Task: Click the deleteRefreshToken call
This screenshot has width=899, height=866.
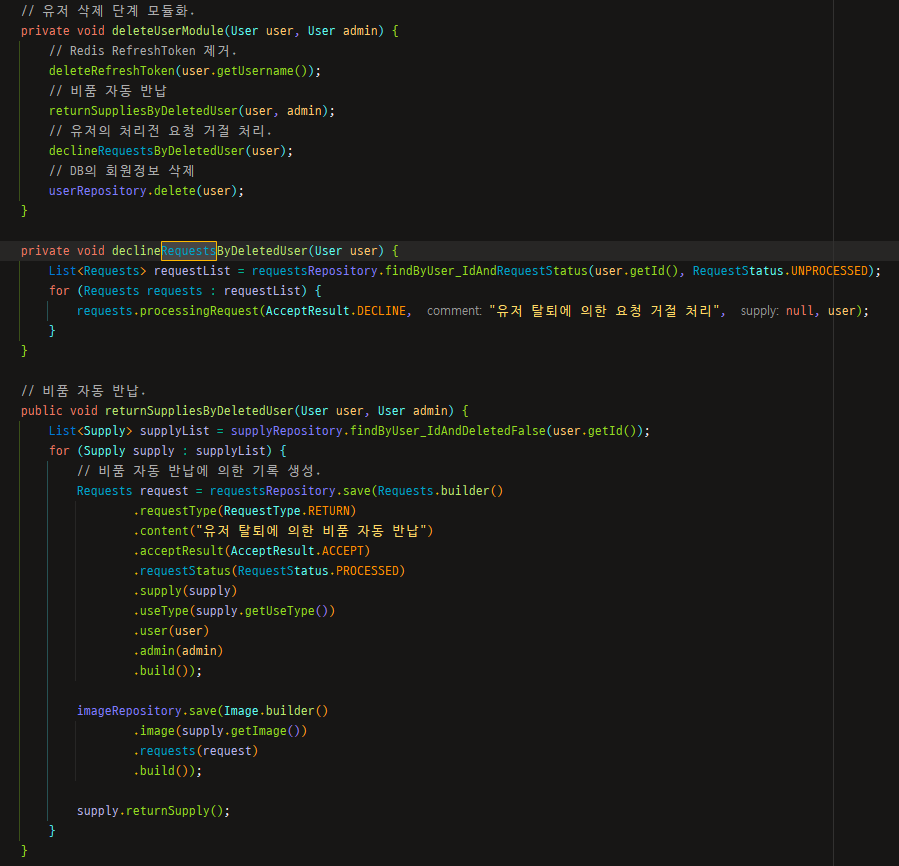Action: pos(112,71)
